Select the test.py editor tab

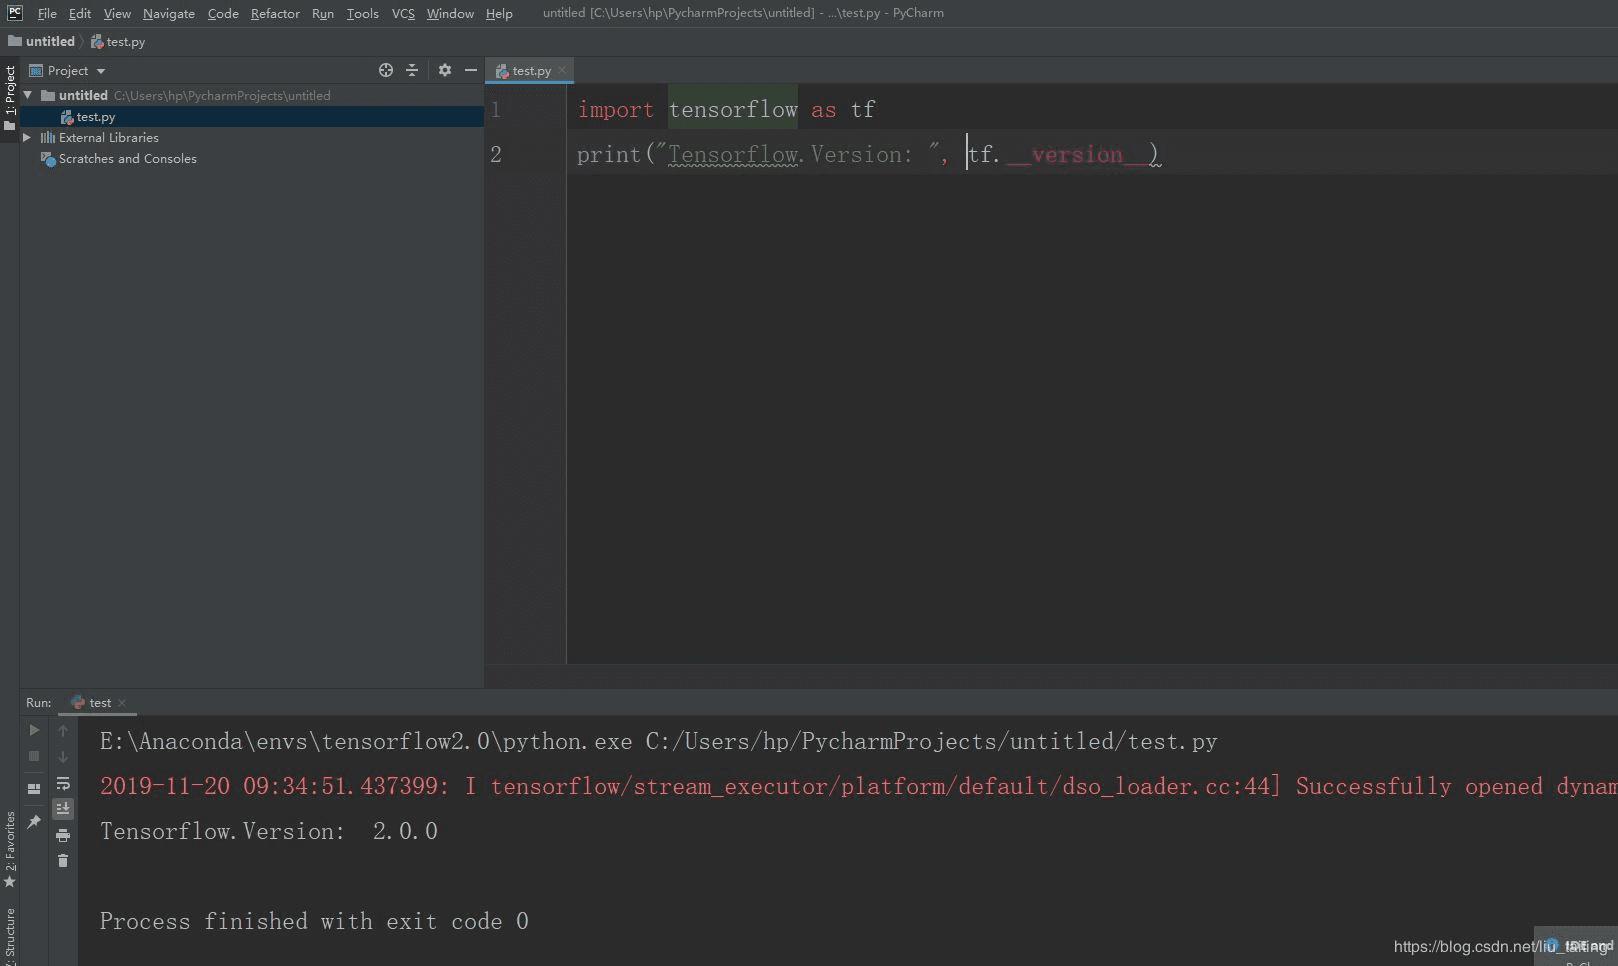coord(530,71)
